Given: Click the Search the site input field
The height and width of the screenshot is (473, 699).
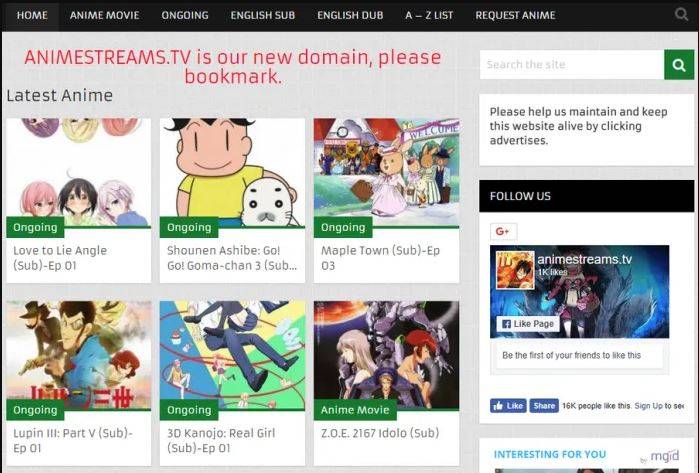Looking at the screenshot, I should point(572,65).
